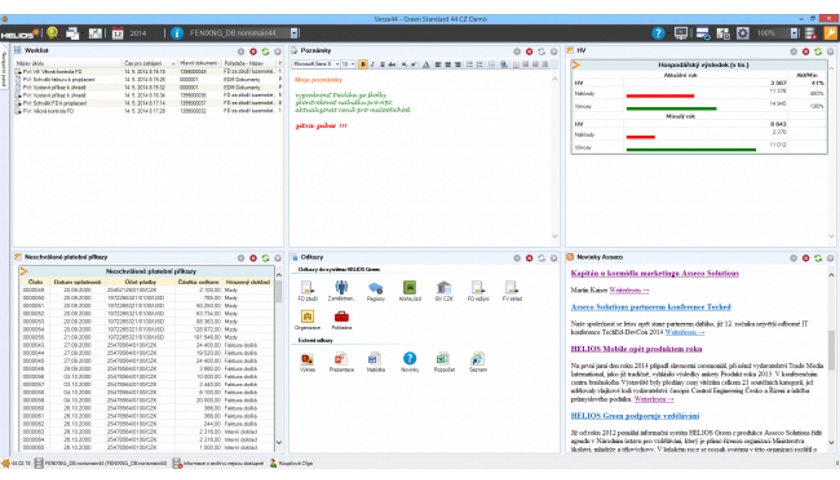Sort by Čas pro zahájení column header

[x=149, y=63]
